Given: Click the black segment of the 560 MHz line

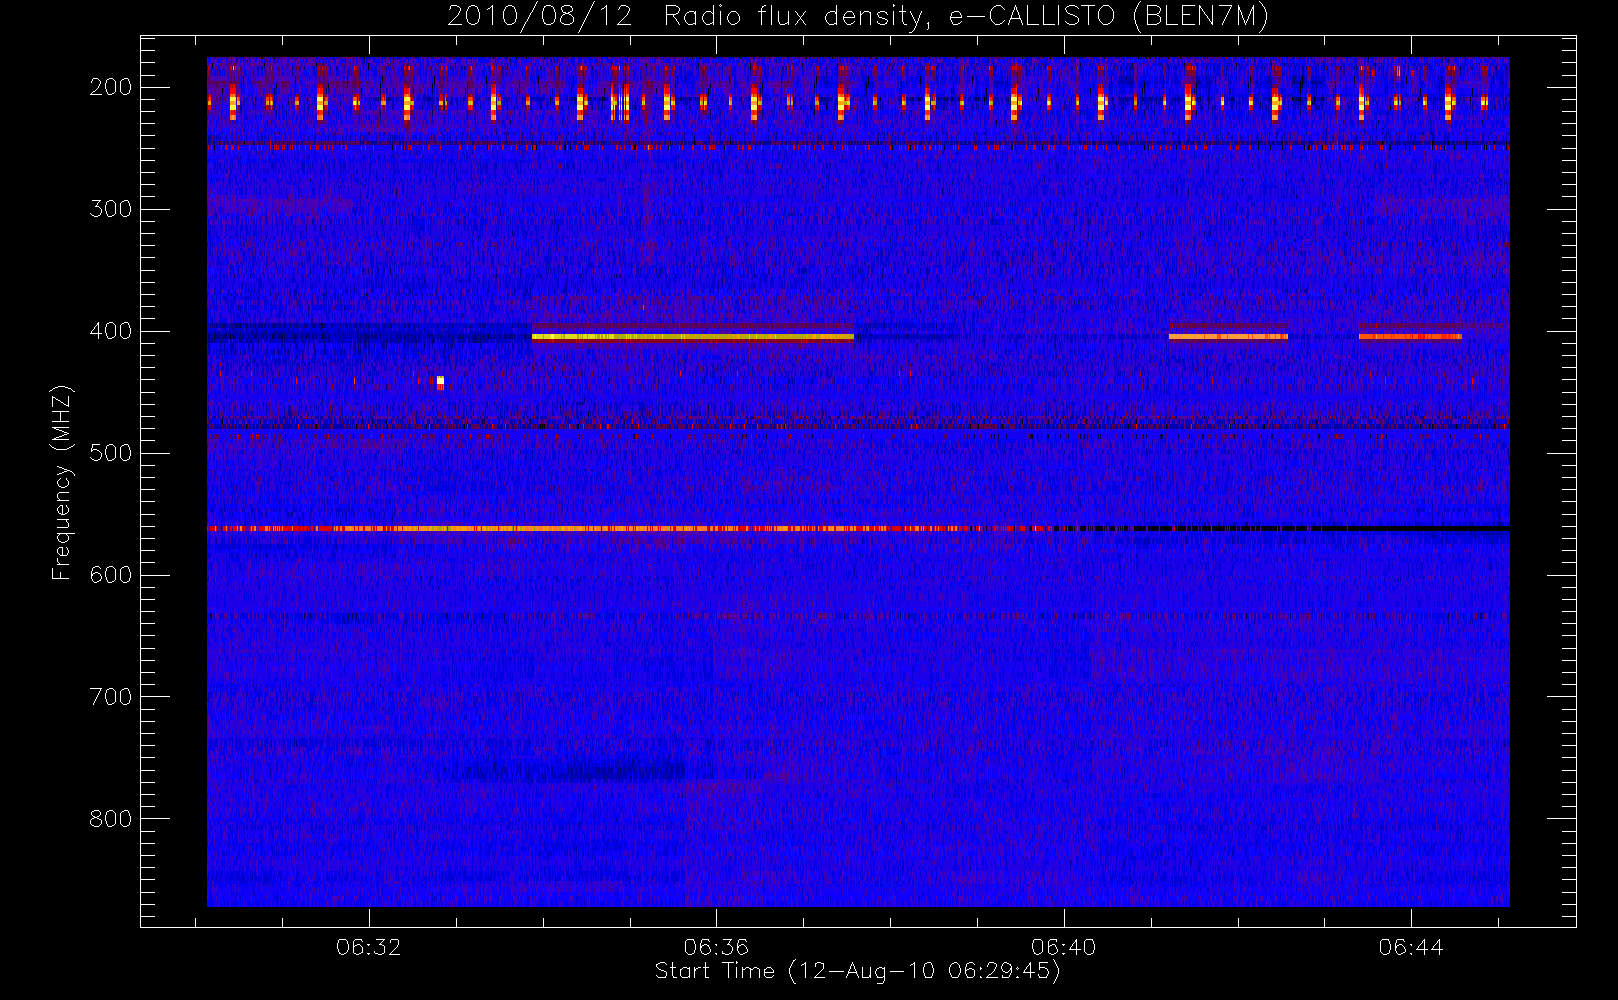Looking at the screenshot, I should click(x=1281, y=528).
